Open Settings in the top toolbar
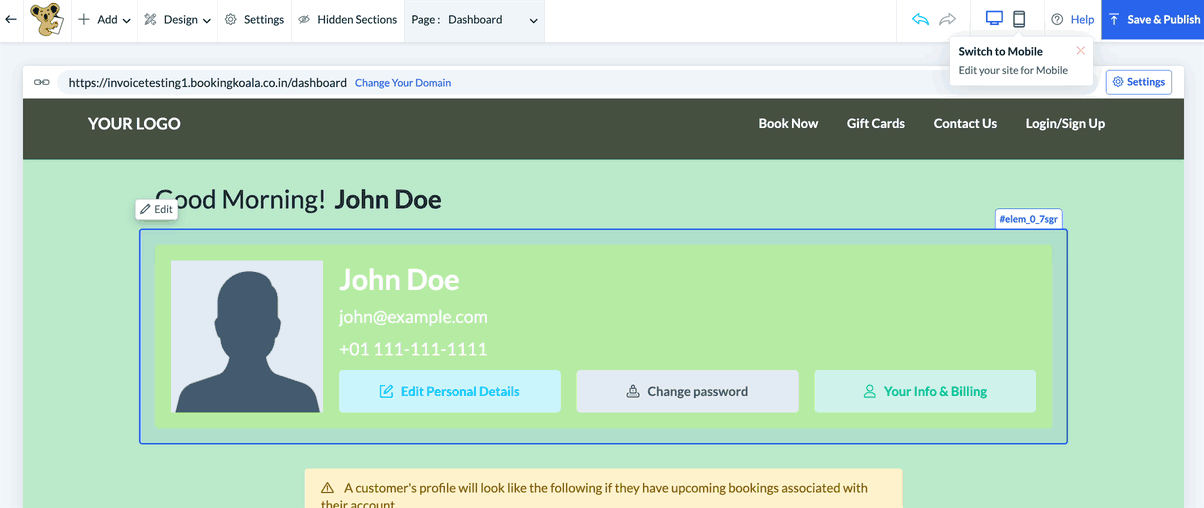Viewport: 1204px width, 508px height. coord(254,20)
